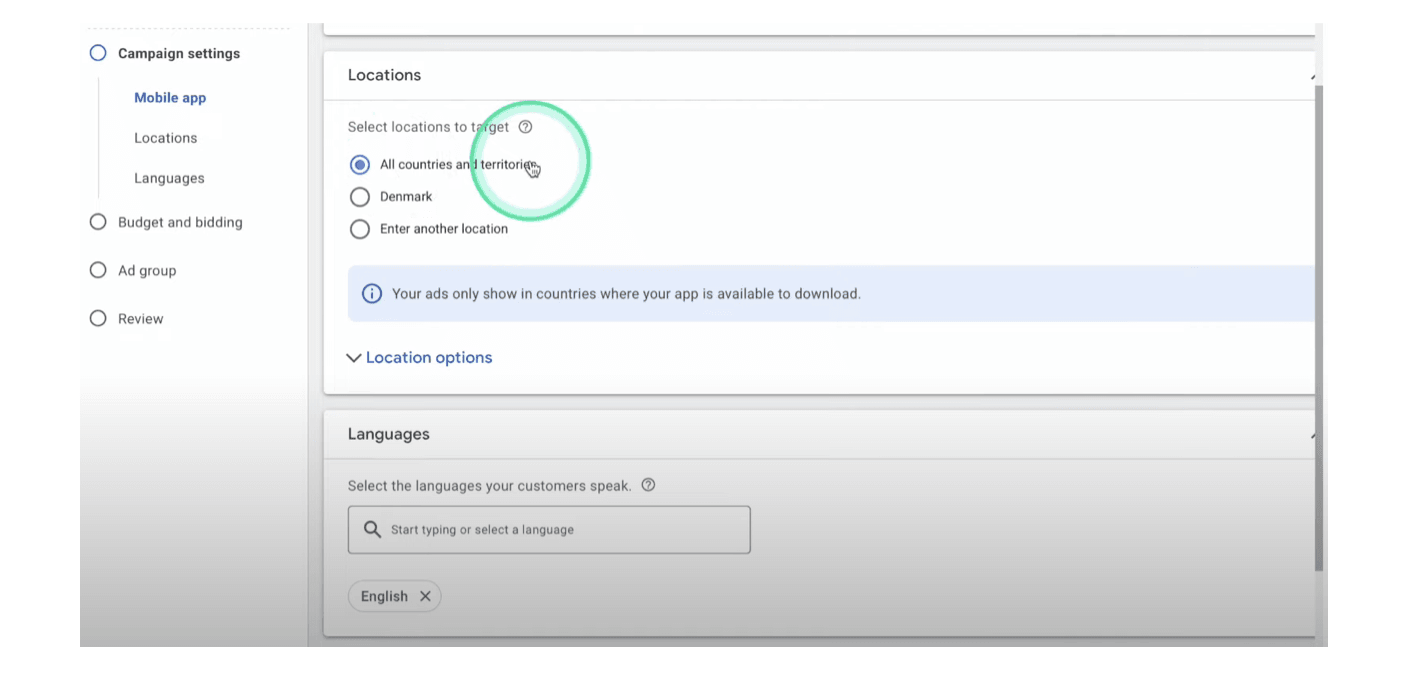Select the Denmark radio button
Image resolution: width=1402 pixels, height=676 pixels.
(x=360, y=197)
